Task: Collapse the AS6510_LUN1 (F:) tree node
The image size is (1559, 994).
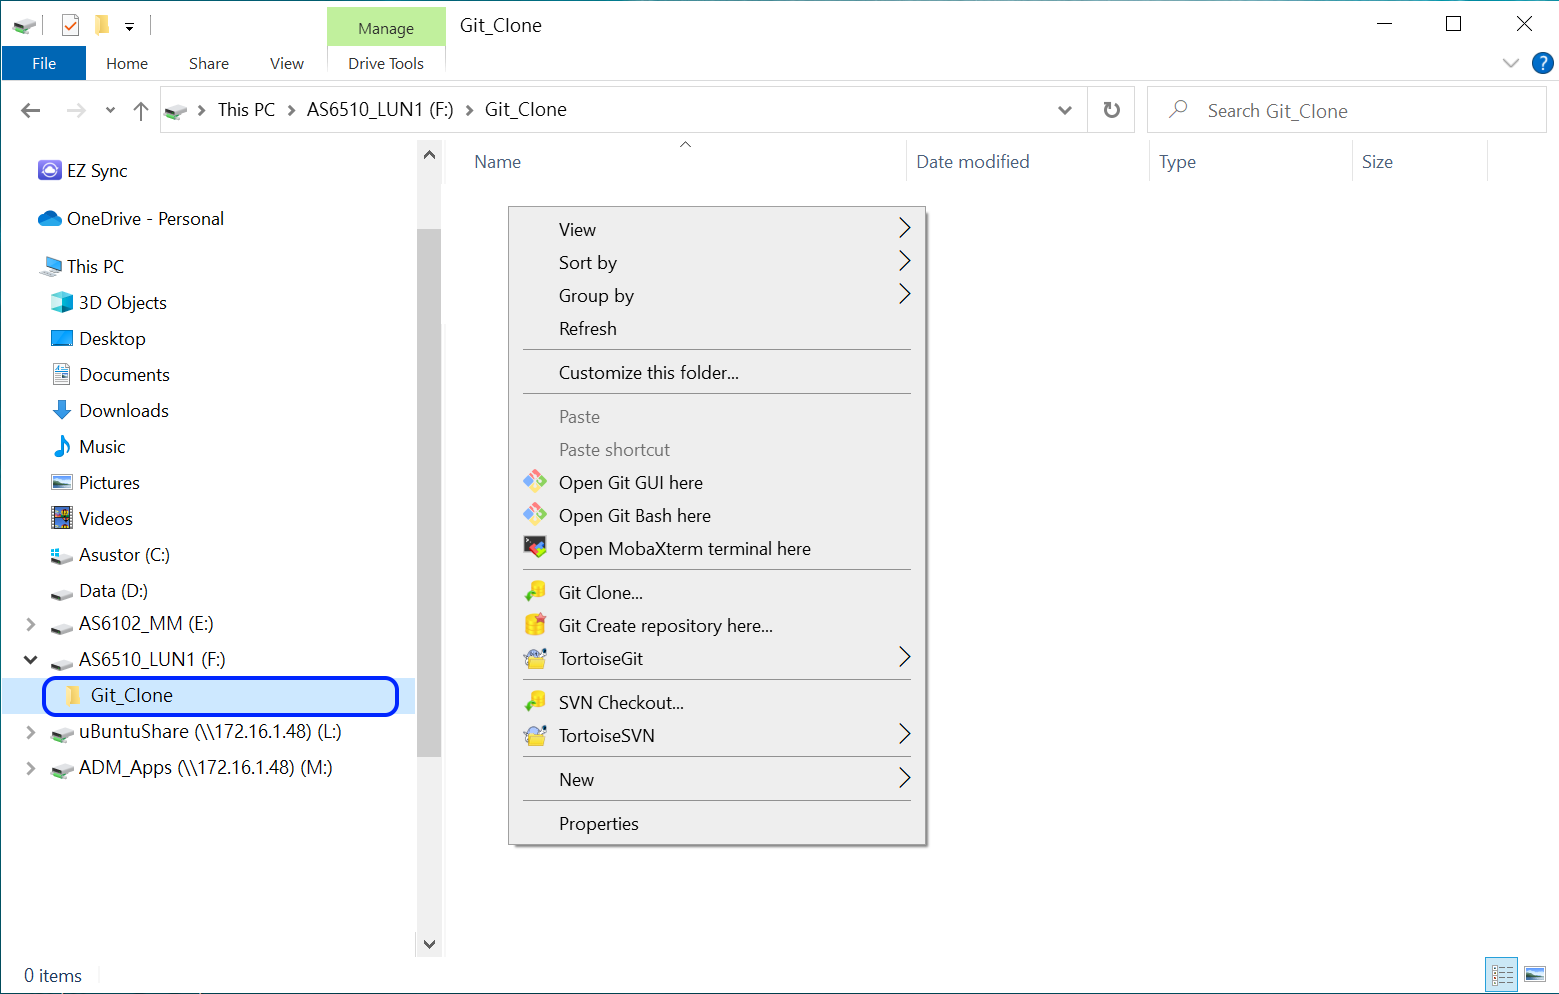Action: tap(31, 659)
